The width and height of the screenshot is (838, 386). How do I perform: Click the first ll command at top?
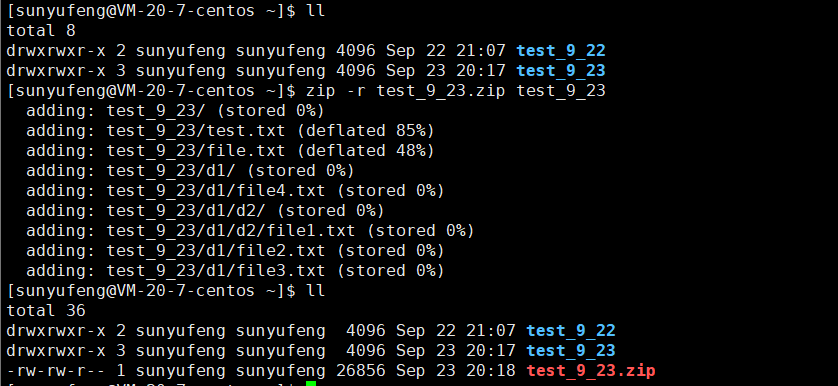coord(316,11)
